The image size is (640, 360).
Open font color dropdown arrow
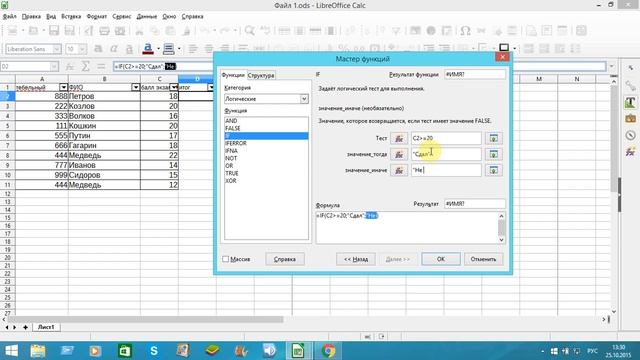tap(158, 49)
